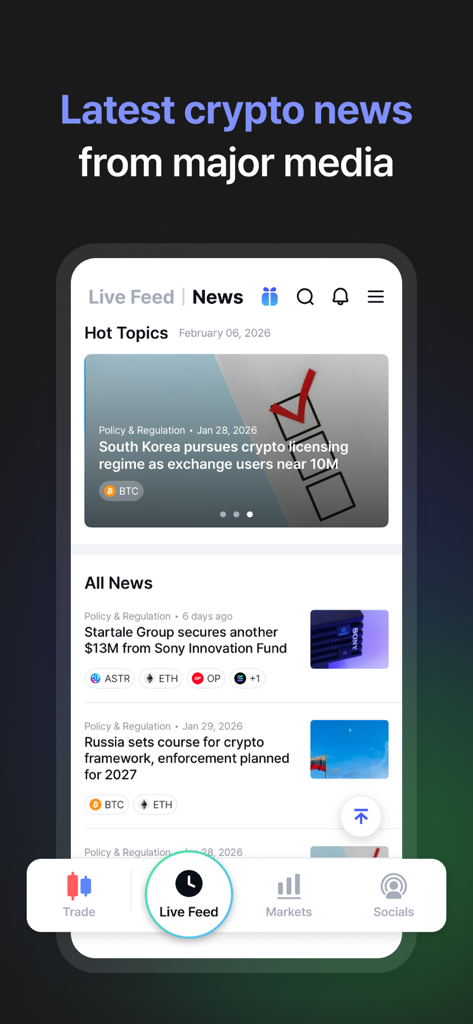Tap the back-to-top arrow button
This screenshot has height=1024, width=473.
pos(361,816)
